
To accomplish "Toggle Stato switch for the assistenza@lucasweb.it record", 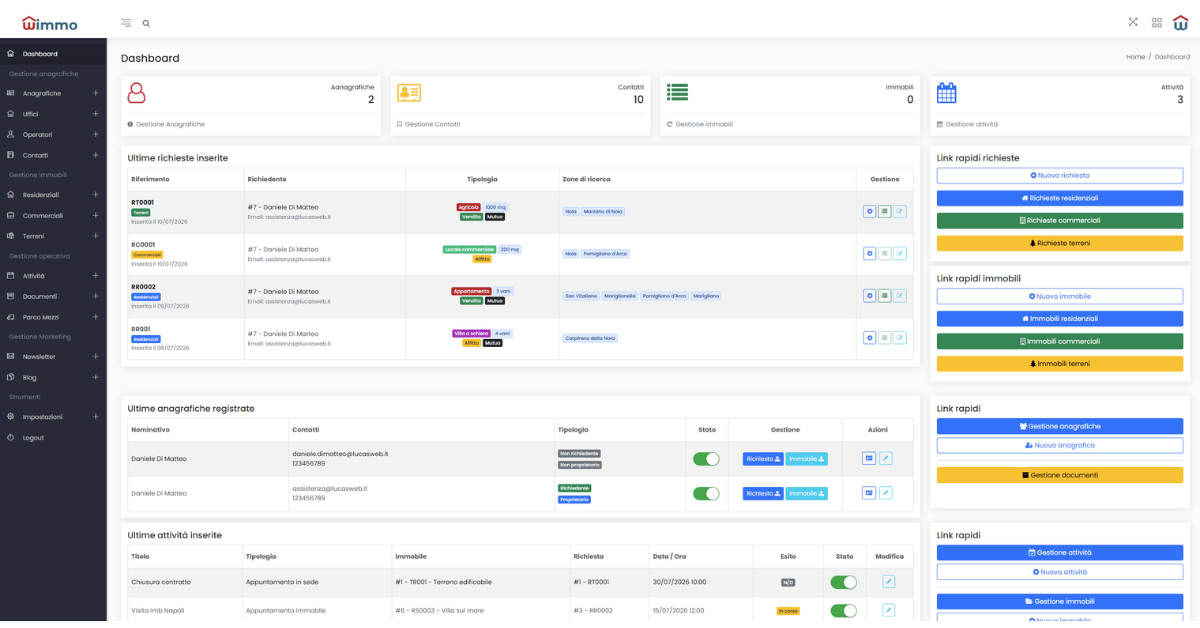I will pos(706,493).
